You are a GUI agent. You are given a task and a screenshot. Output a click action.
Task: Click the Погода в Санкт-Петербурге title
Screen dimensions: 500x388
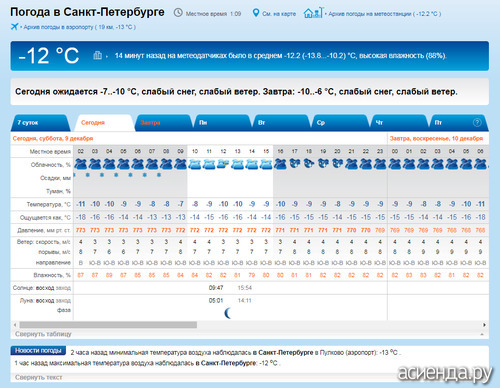click(87, 12)
